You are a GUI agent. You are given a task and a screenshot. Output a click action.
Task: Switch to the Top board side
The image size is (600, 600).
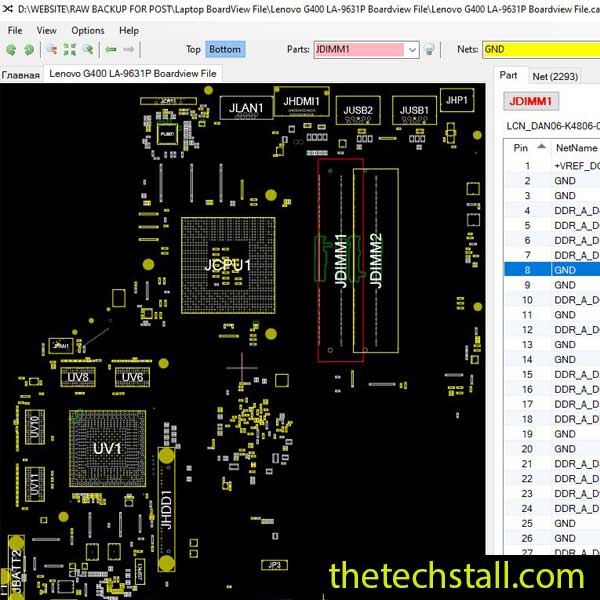[193, 49]
